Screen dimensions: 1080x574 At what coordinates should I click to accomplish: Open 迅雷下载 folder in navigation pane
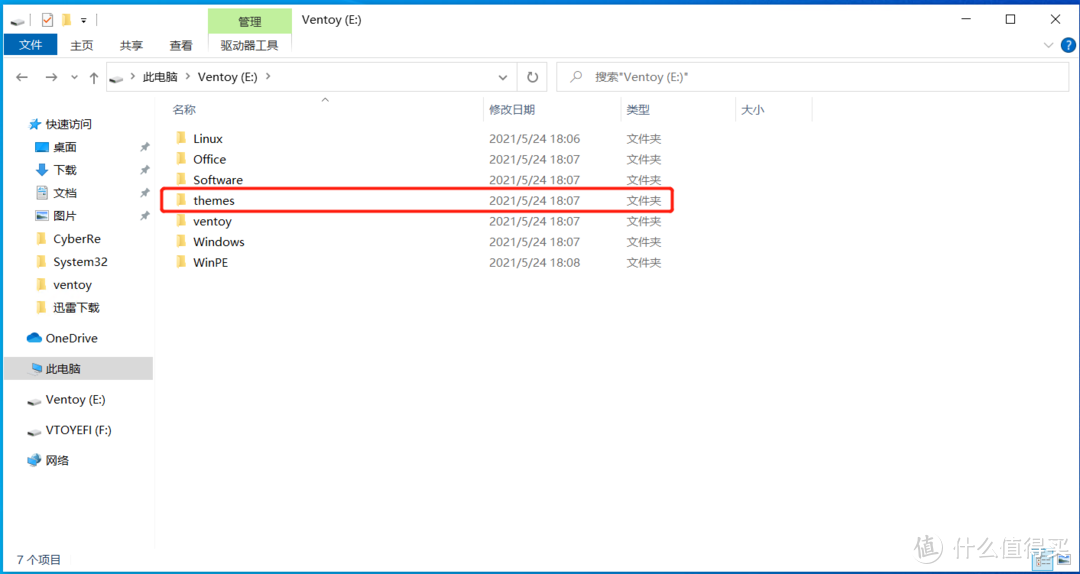[76, 307]
